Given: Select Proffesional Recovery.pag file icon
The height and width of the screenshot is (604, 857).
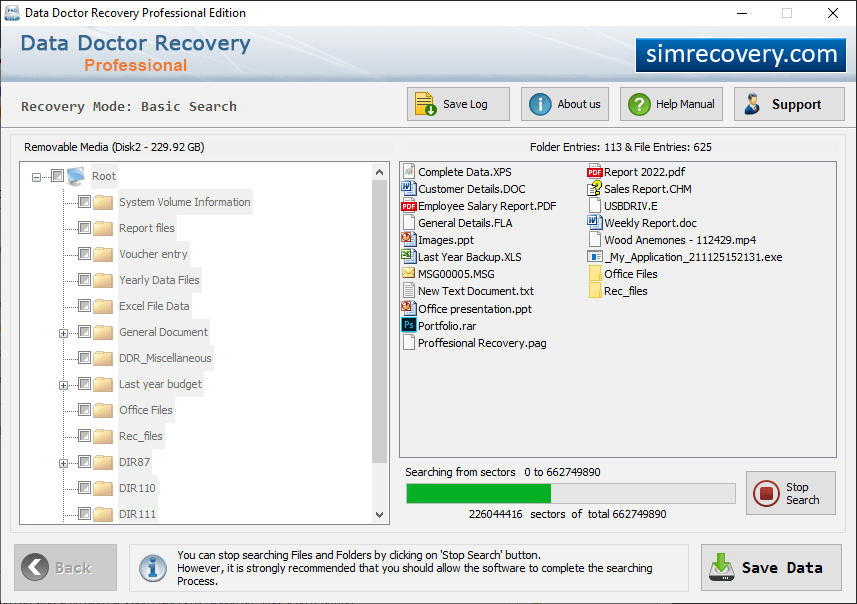Looking at the screenshot, I should (x=408, y=343).
